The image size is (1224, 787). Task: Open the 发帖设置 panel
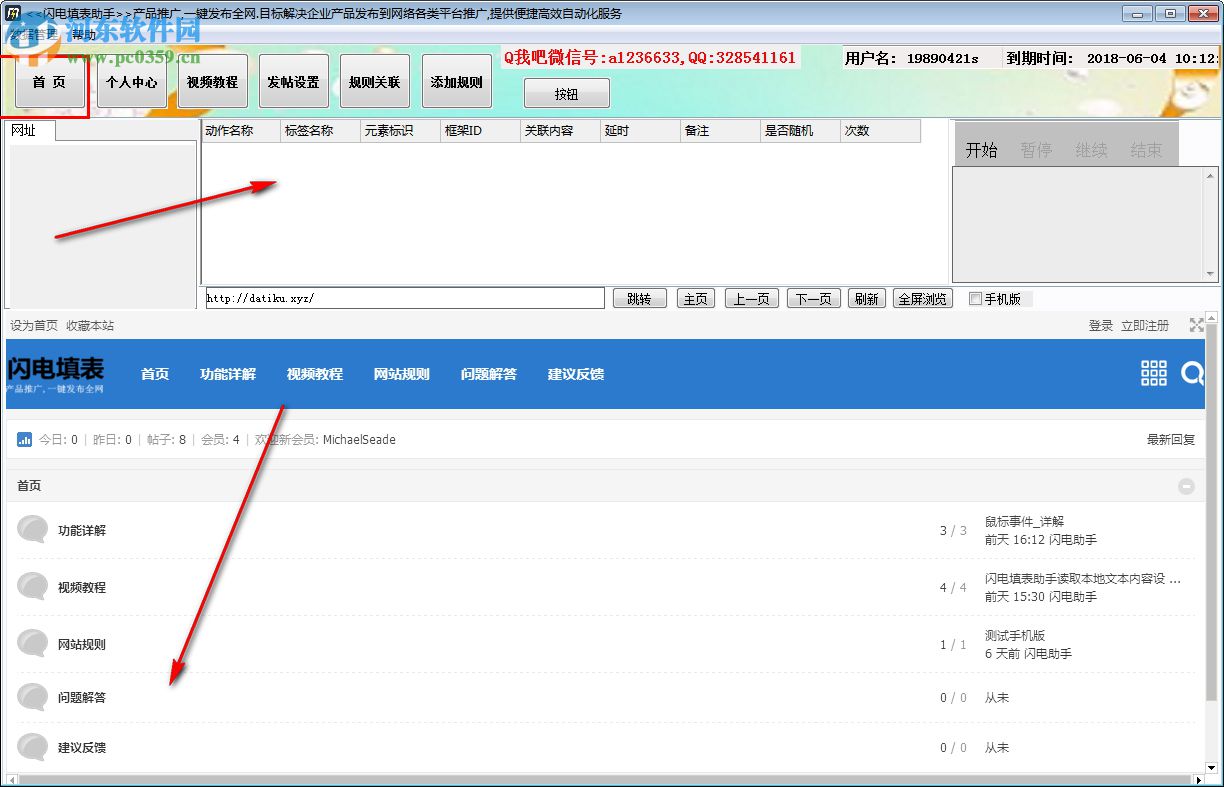tap(293, 81)
